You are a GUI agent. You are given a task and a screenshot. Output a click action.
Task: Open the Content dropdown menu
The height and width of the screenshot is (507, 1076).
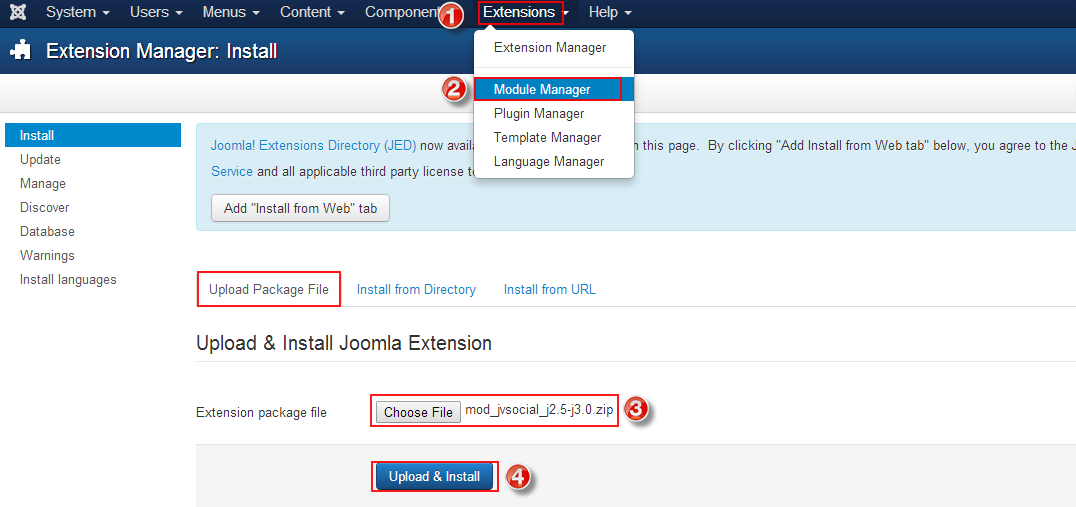312,12
